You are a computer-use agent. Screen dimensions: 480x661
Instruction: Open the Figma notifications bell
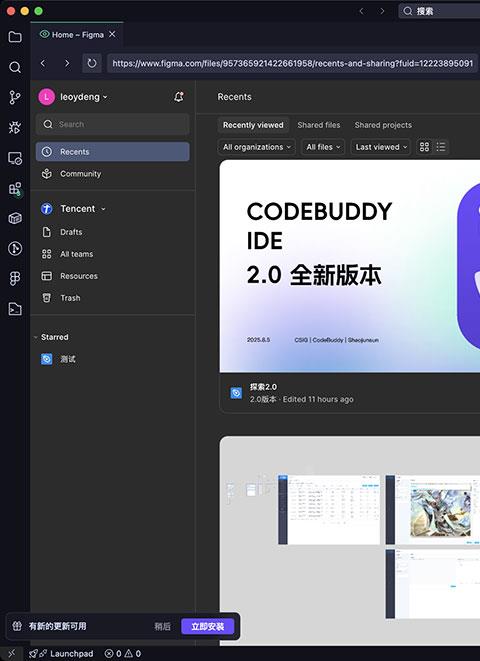[178, 97]
